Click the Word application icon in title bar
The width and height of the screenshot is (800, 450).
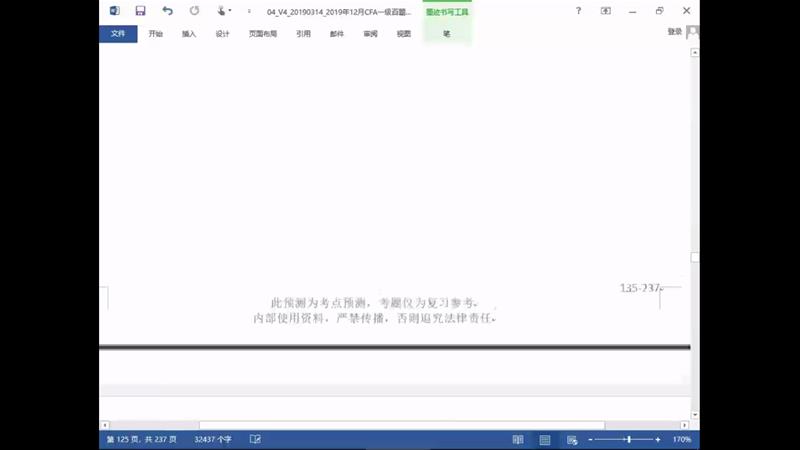[115, 11]
